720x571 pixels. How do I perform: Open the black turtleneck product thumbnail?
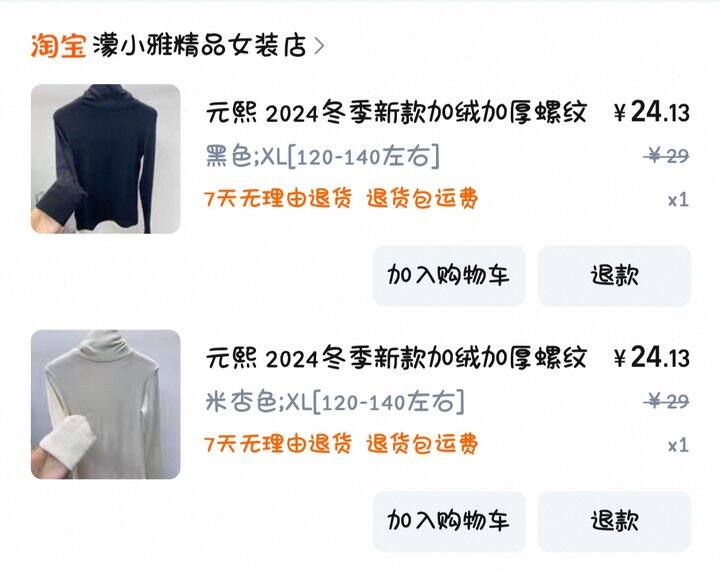point(106,159)
